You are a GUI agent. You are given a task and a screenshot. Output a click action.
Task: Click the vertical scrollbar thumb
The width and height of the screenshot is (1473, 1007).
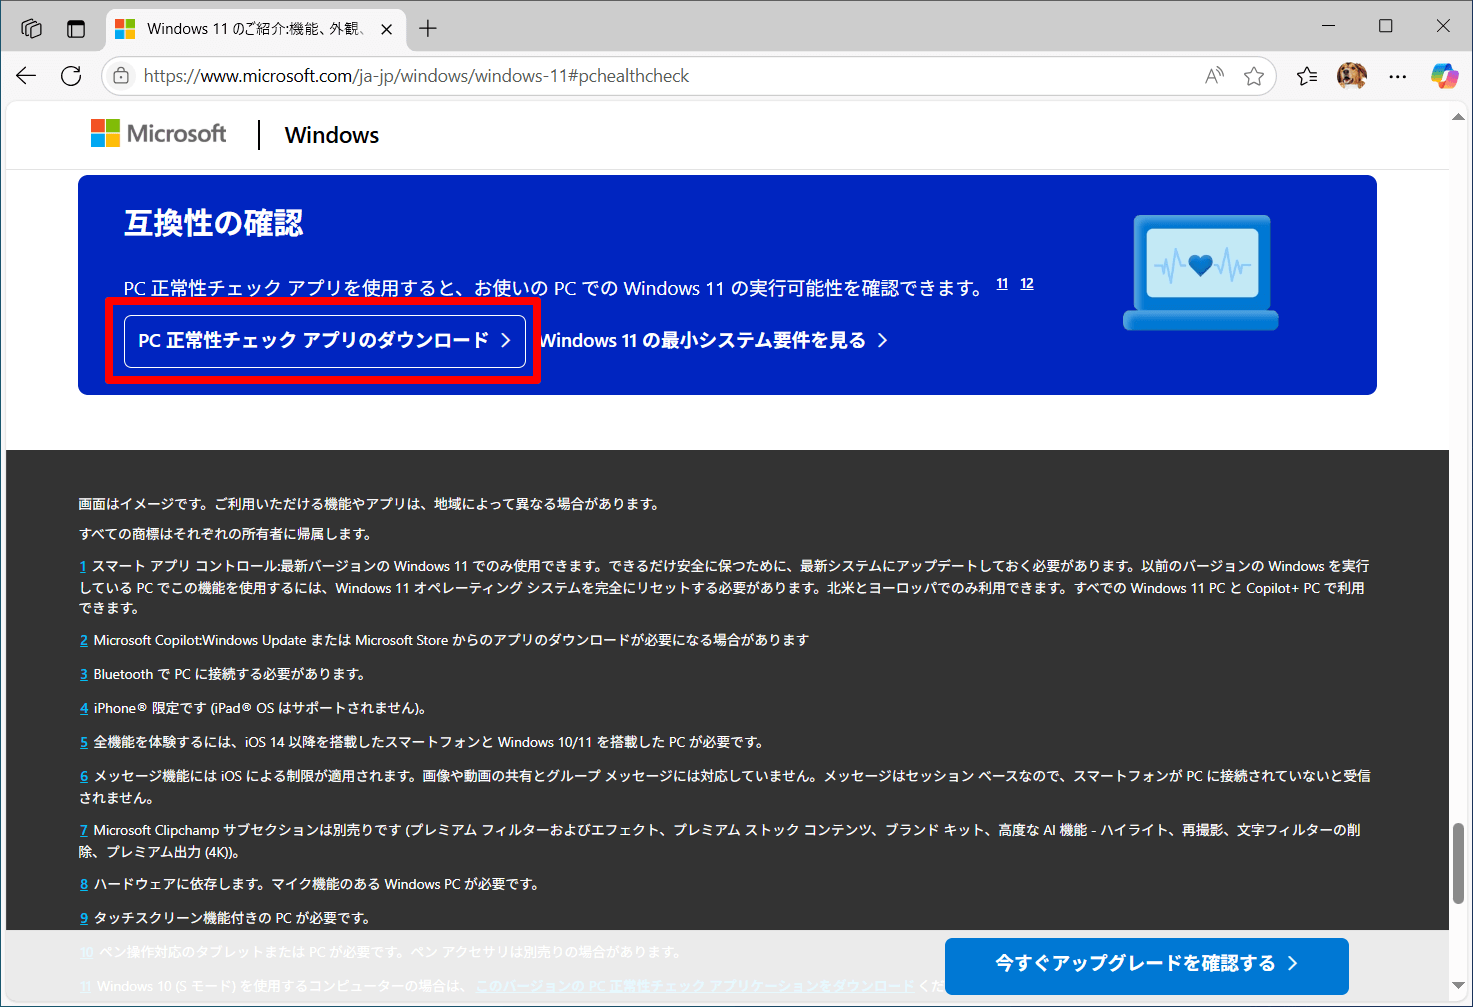(1458, 863)
